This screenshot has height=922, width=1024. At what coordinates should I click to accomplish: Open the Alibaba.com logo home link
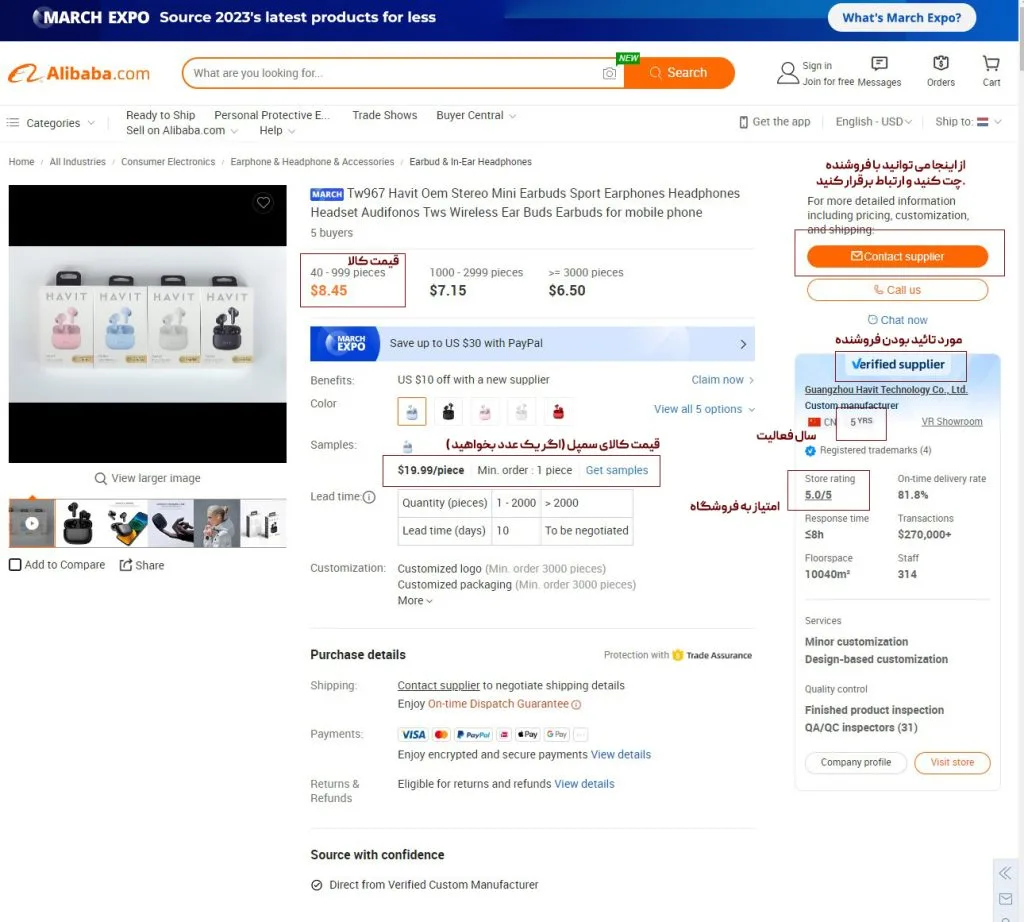coord(79,73)
